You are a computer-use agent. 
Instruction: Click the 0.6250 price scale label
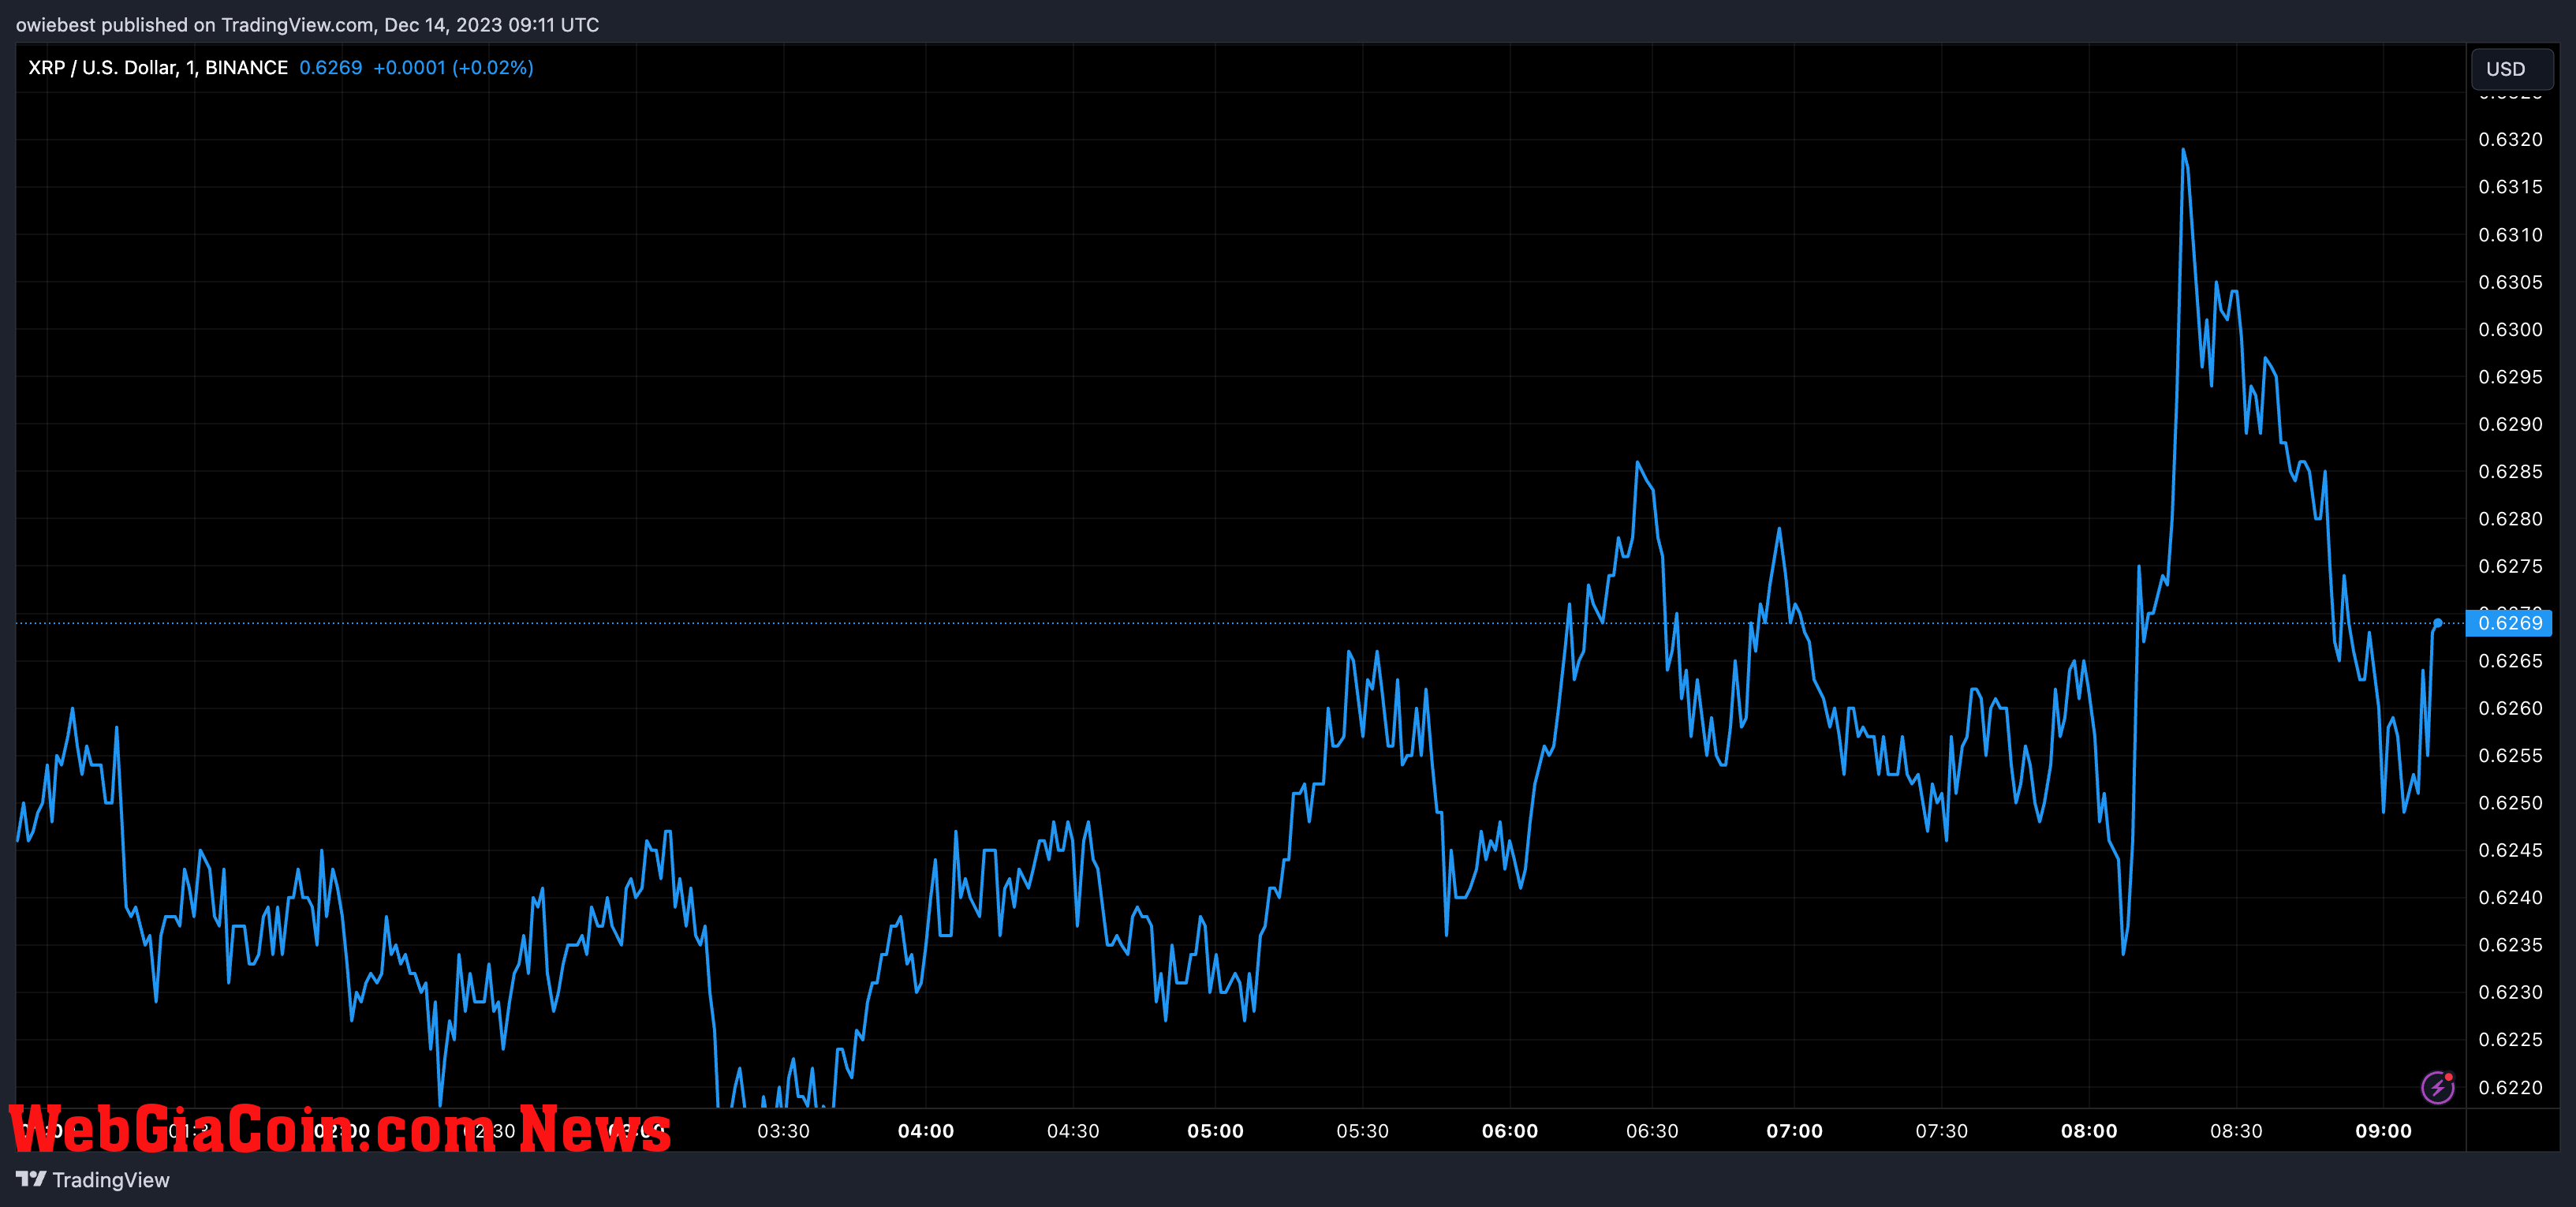[x=2510, y=803]
